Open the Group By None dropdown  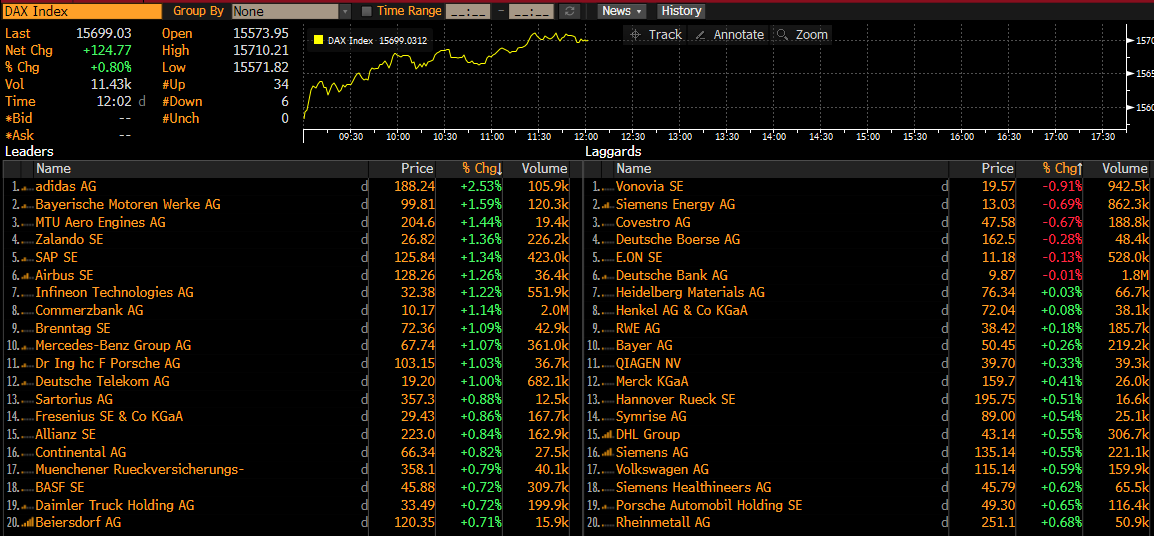pos(291,11)
